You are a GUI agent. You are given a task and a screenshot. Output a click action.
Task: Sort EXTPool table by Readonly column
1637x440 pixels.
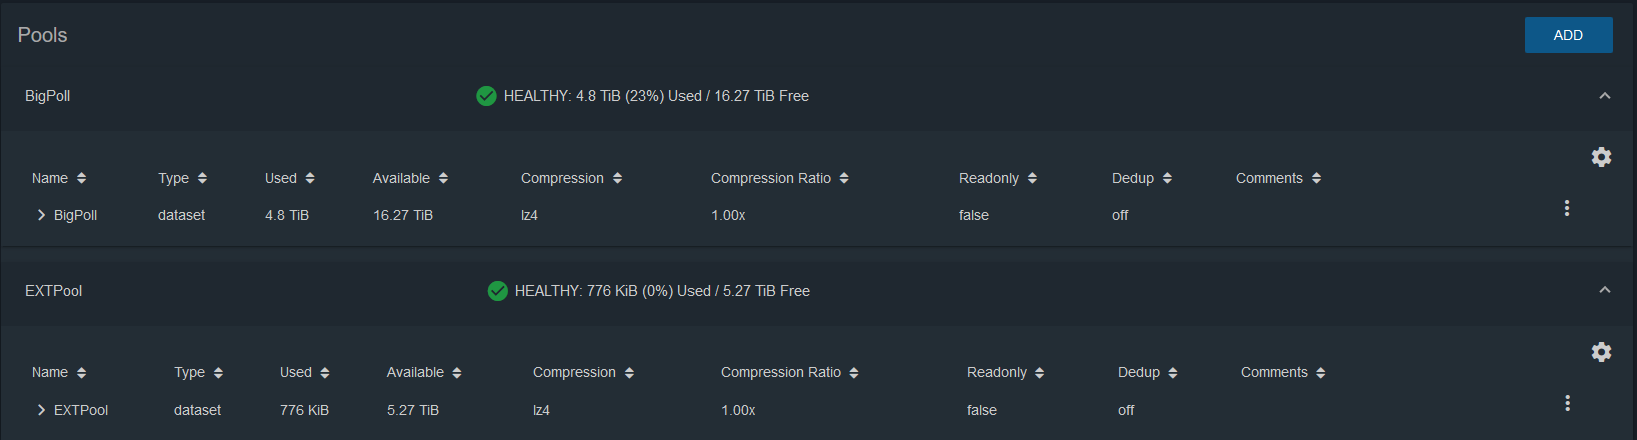click(x=1005, y=372)
